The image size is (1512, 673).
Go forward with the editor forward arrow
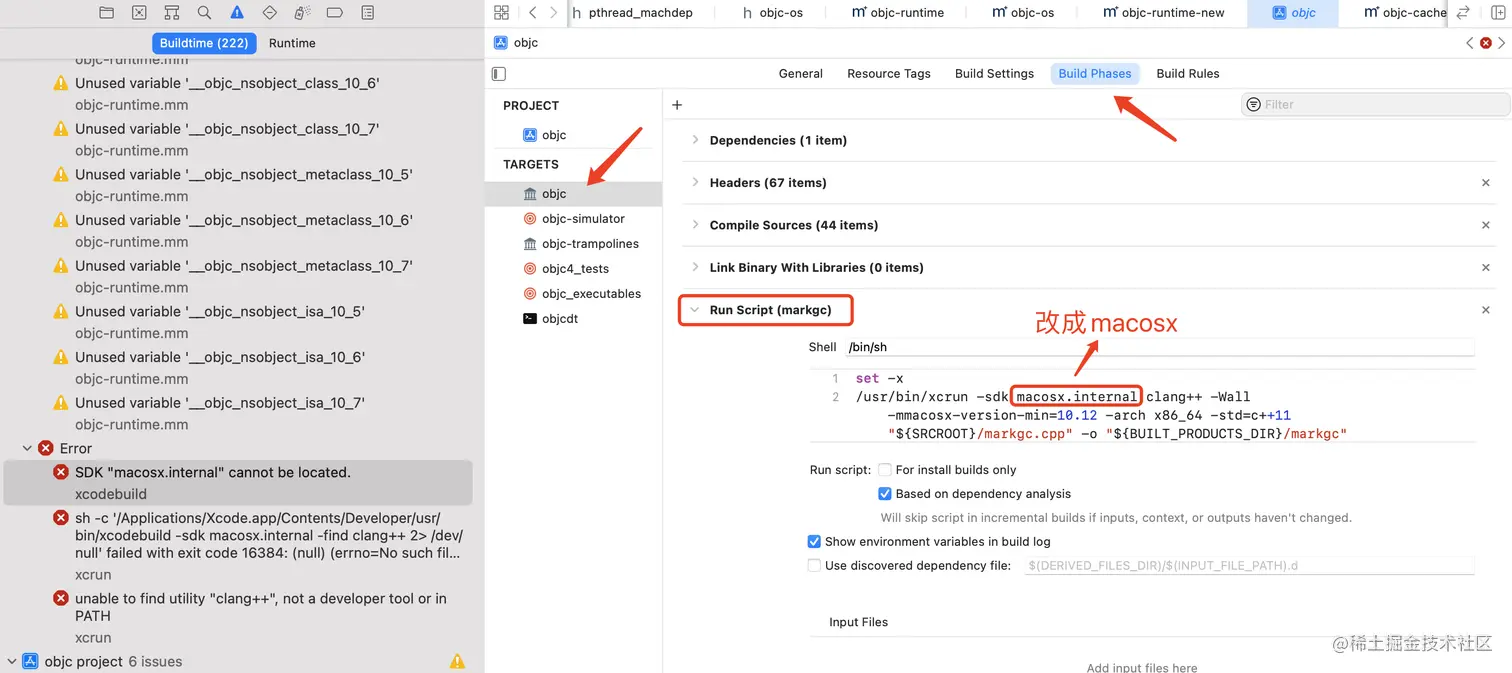coord(554,13)
